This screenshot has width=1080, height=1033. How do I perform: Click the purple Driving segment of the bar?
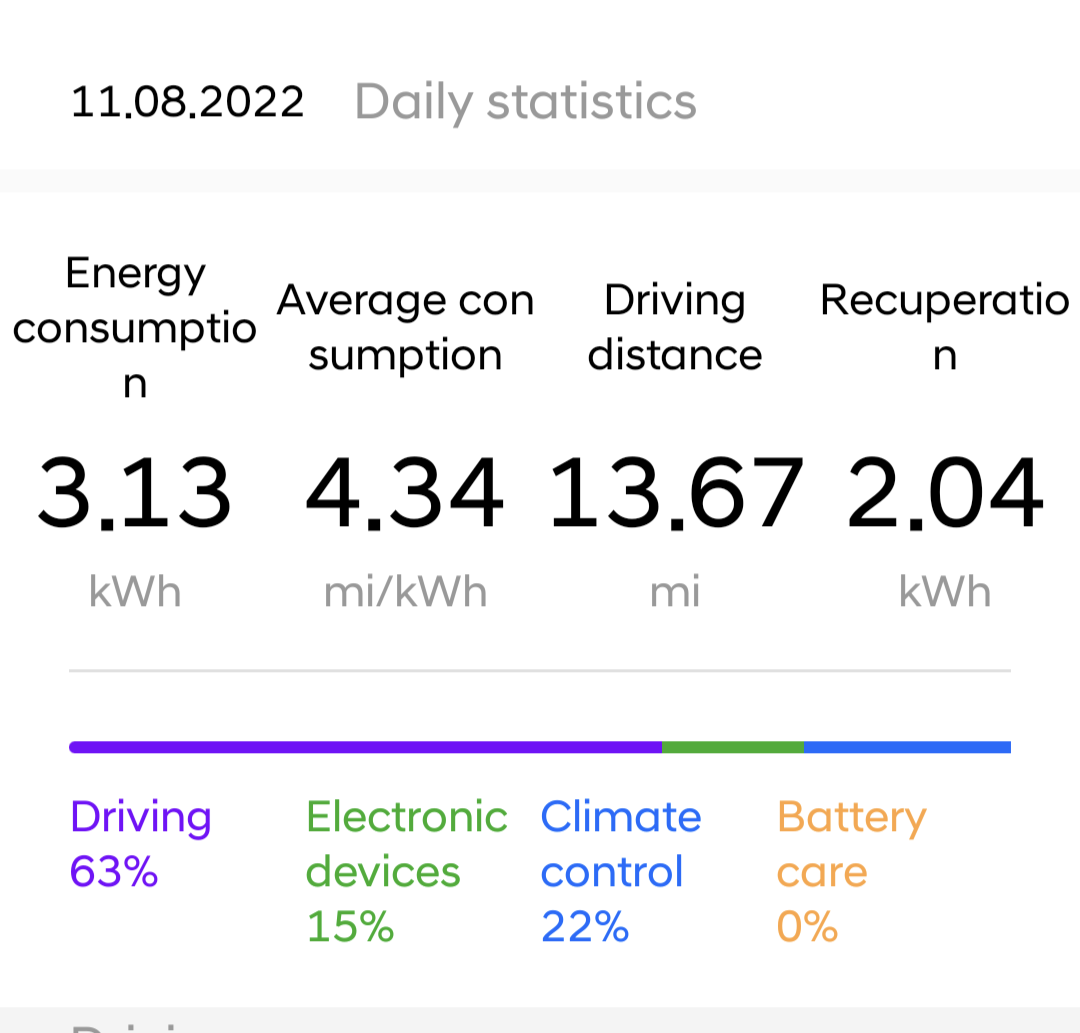(365, 747)
